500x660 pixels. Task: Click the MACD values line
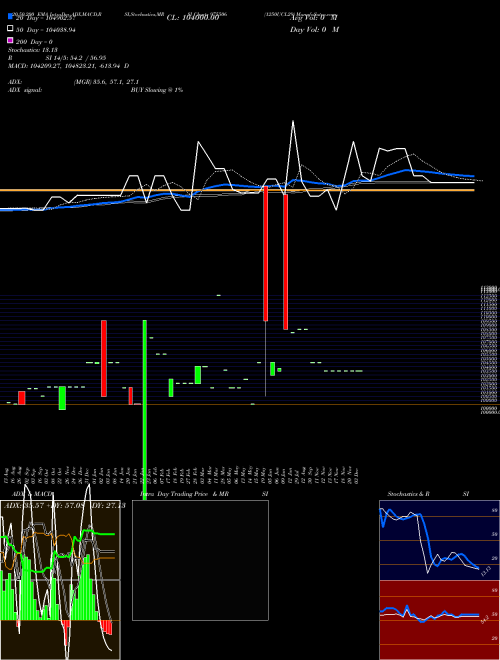pos(69,66)
